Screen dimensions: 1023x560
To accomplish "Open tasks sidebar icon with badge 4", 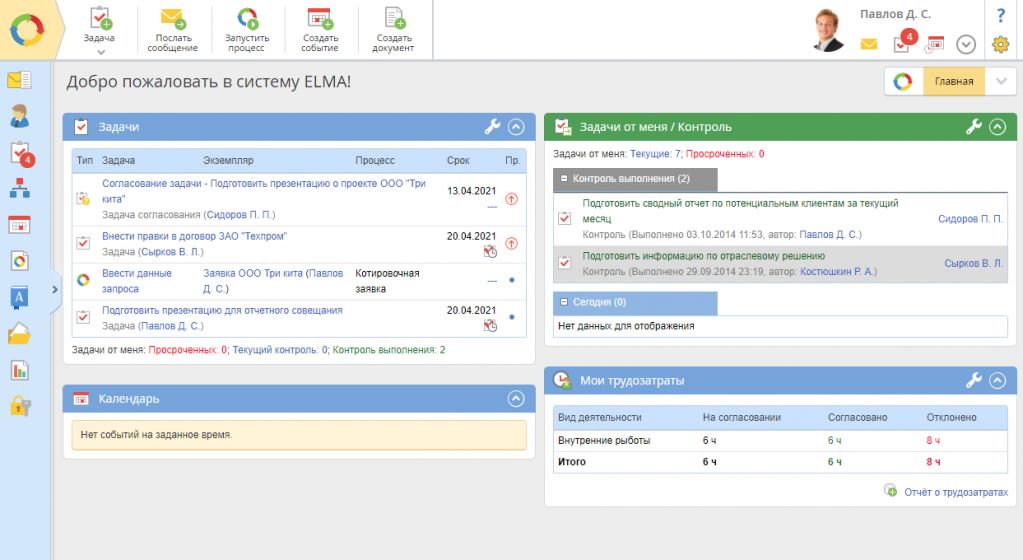I will click(x=20, y=153).
